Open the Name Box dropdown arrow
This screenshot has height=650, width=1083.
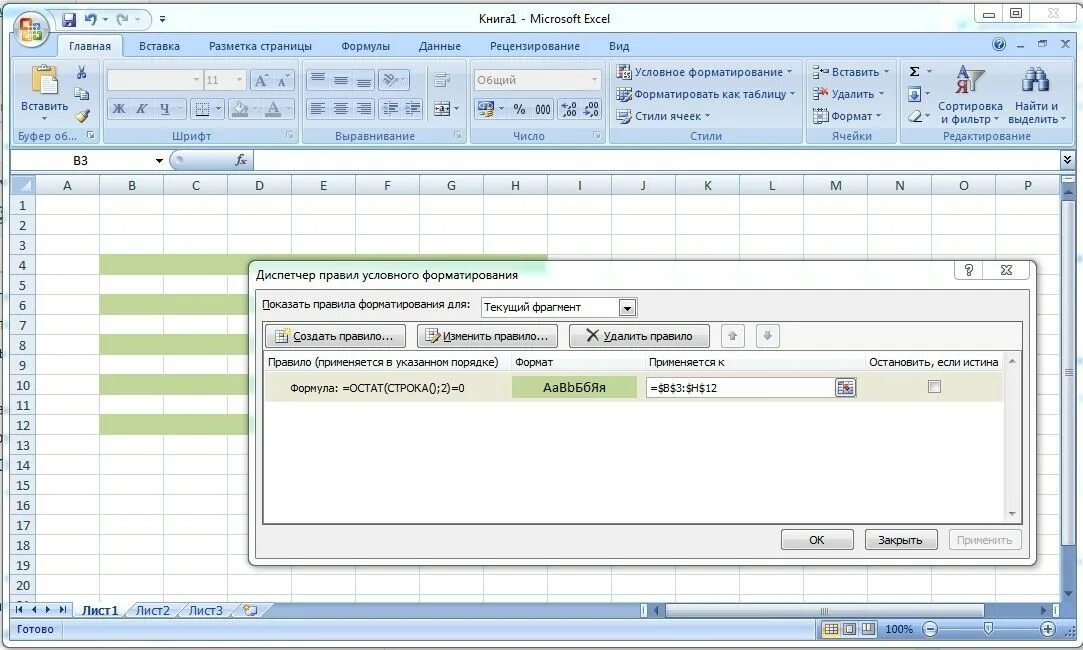pyautogui.click(x=159, y=161)
